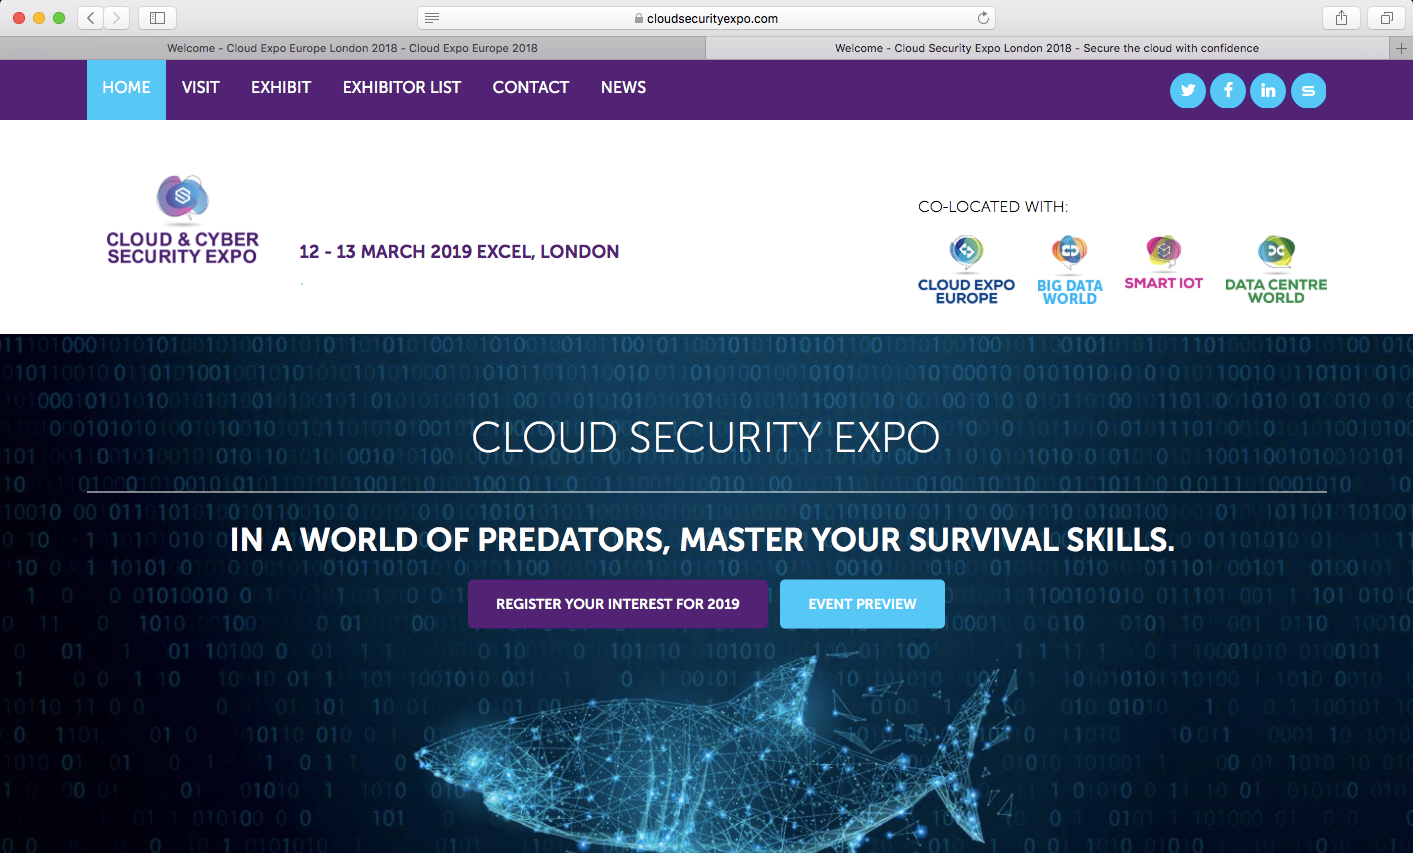The image size is (1413, 853).
Task: Go forward with Safari's forward arrow
Action: tap(117, 18)
